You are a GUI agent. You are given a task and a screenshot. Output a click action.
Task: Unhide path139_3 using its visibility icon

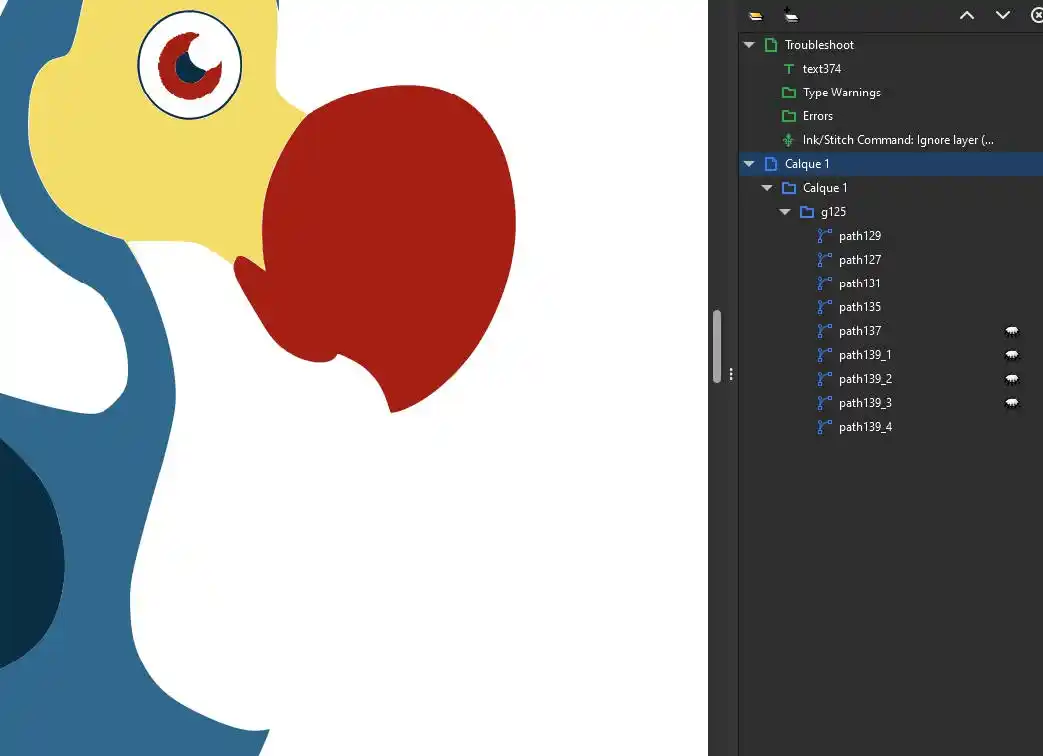(1011, 403)
